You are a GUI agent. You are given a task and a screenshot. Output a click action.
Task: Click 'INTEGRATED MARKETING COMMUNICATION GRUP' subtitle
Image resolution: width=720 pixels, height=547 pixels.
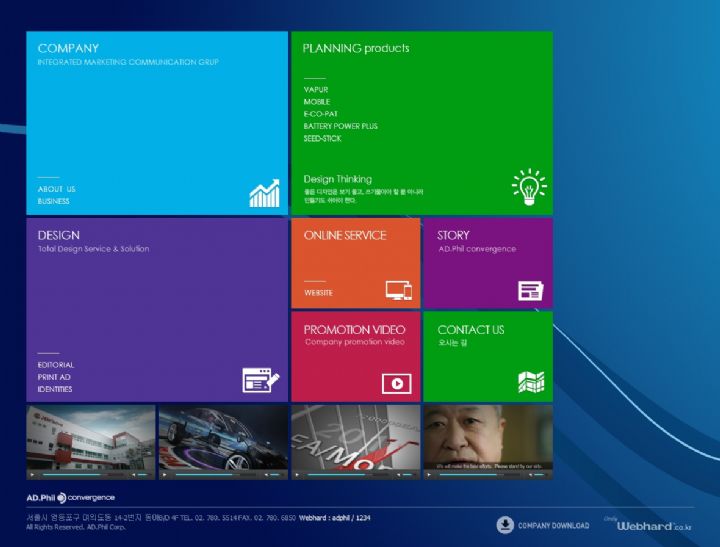coord(128,62)
